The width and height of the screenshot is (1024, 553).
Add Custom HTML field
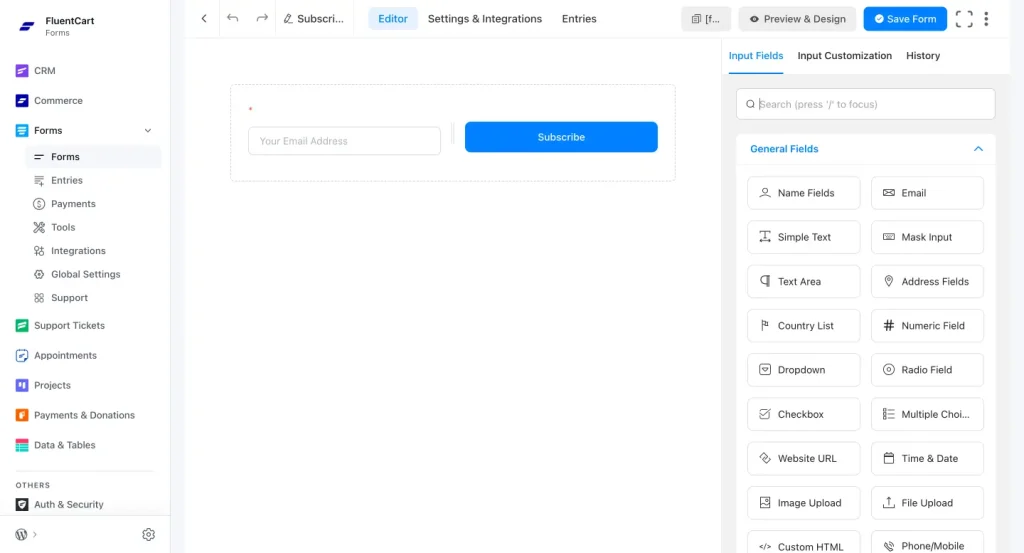pos(803,543)
